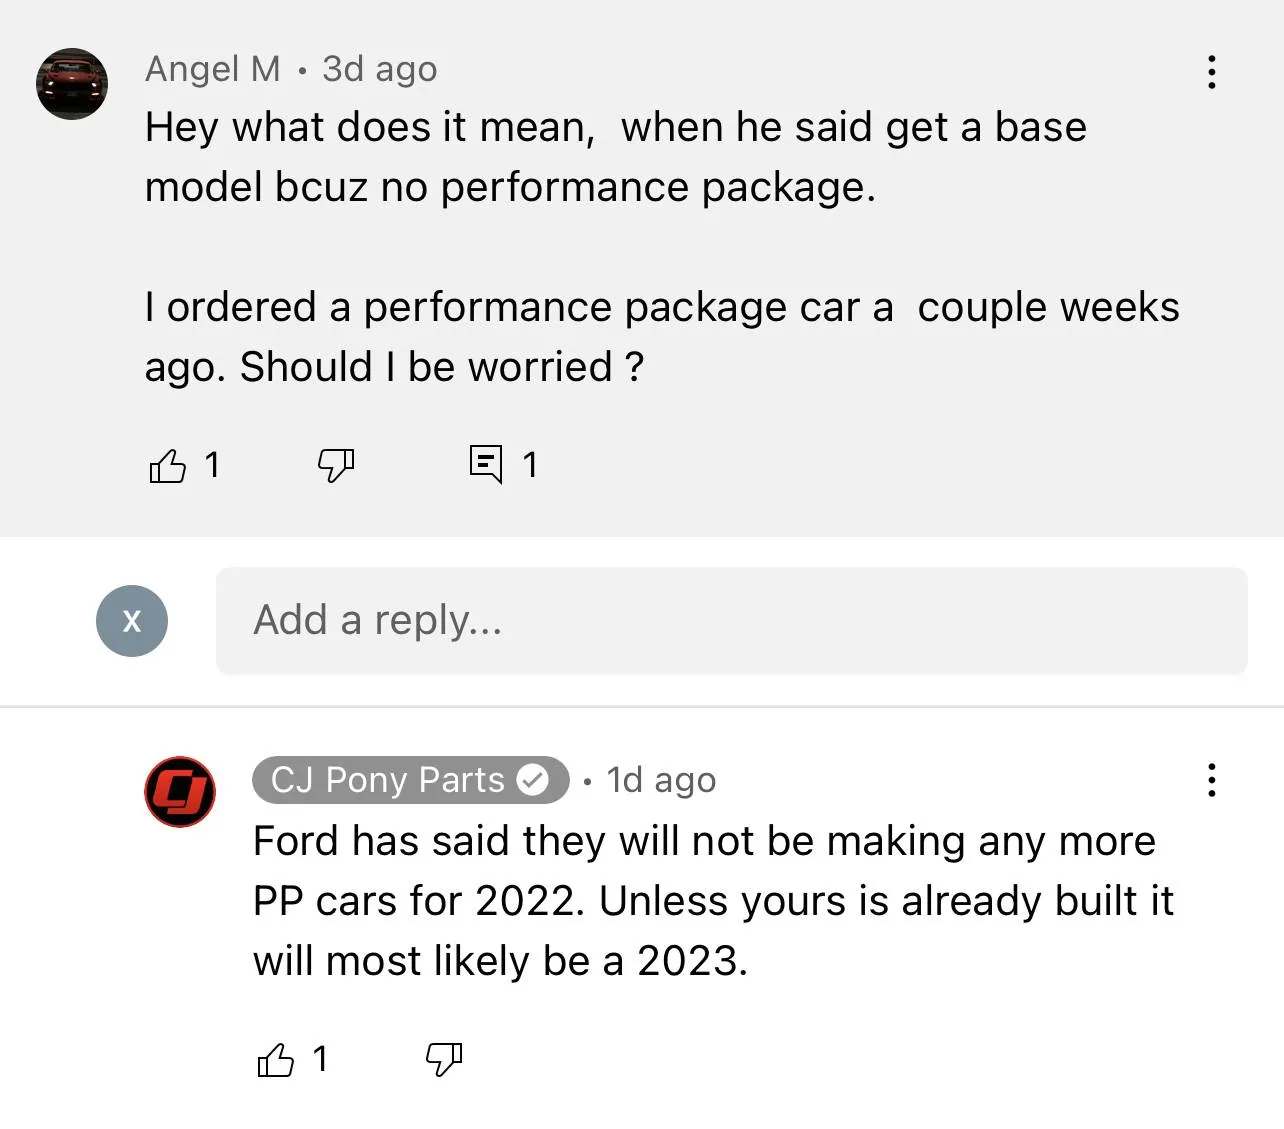Screen dimensions: 1284x1129
Task: Click the reply count number beside replies icon
Action: 530,465
